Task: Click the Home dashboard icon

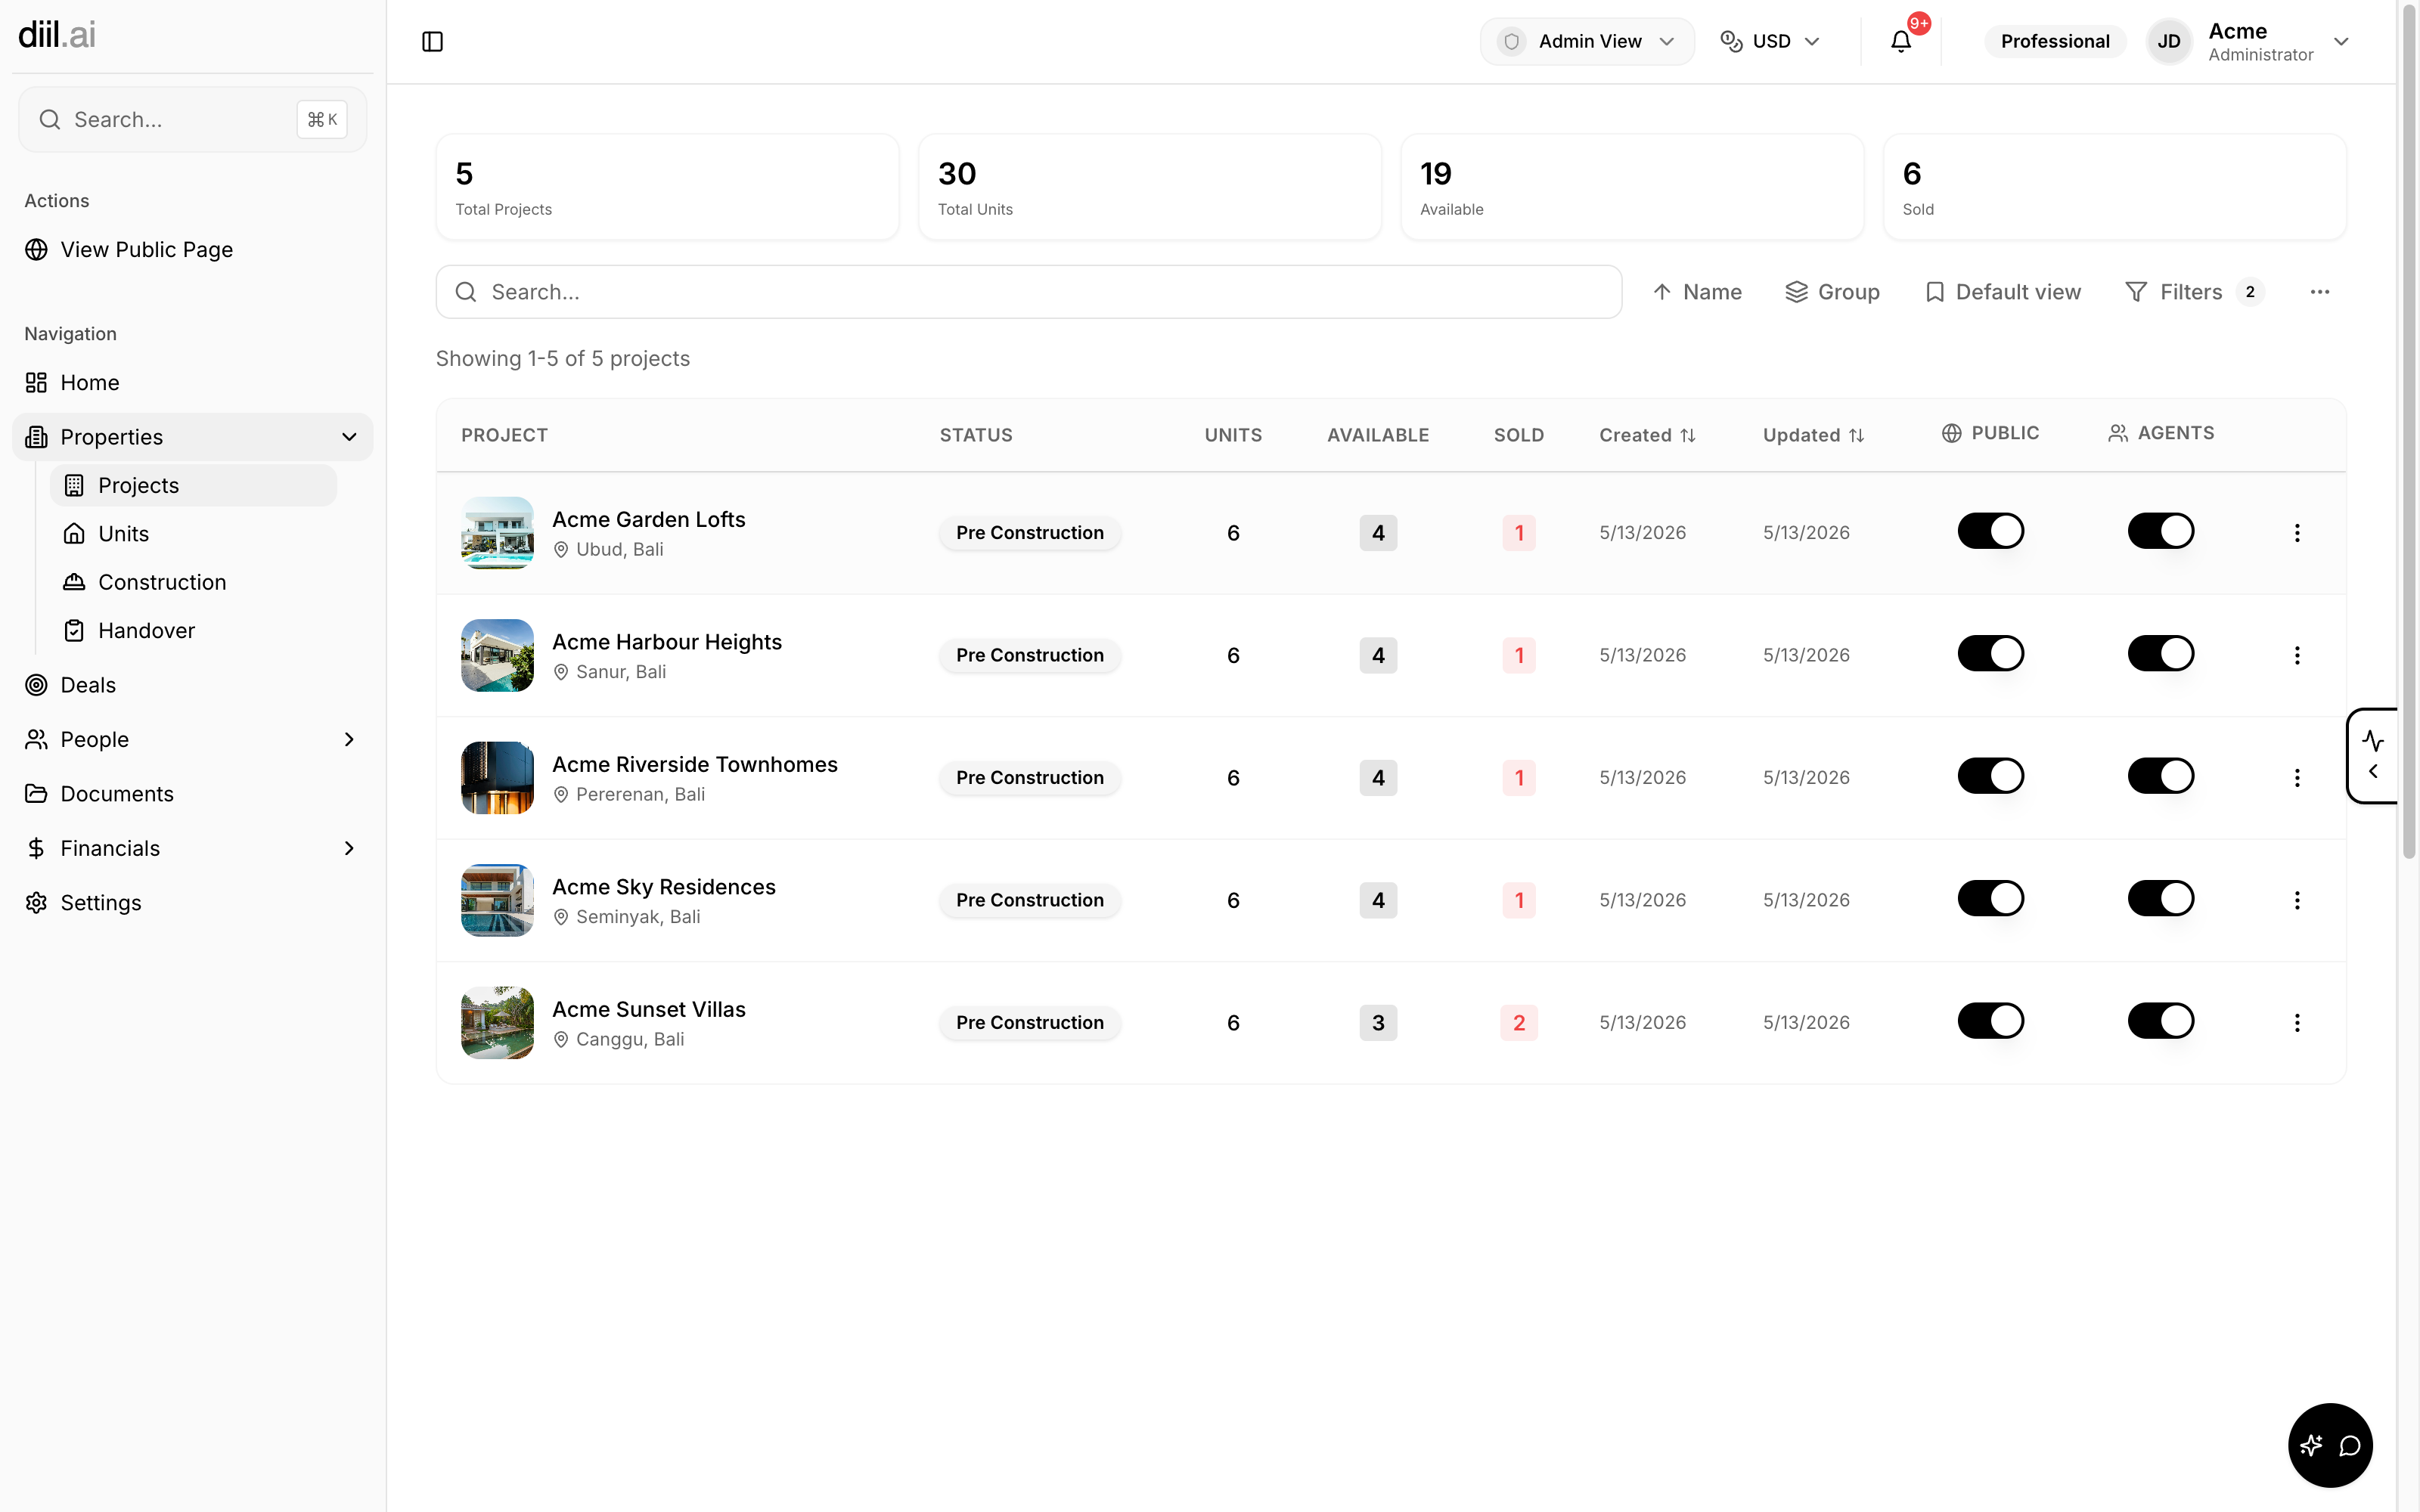Action: tap(36, 382)
